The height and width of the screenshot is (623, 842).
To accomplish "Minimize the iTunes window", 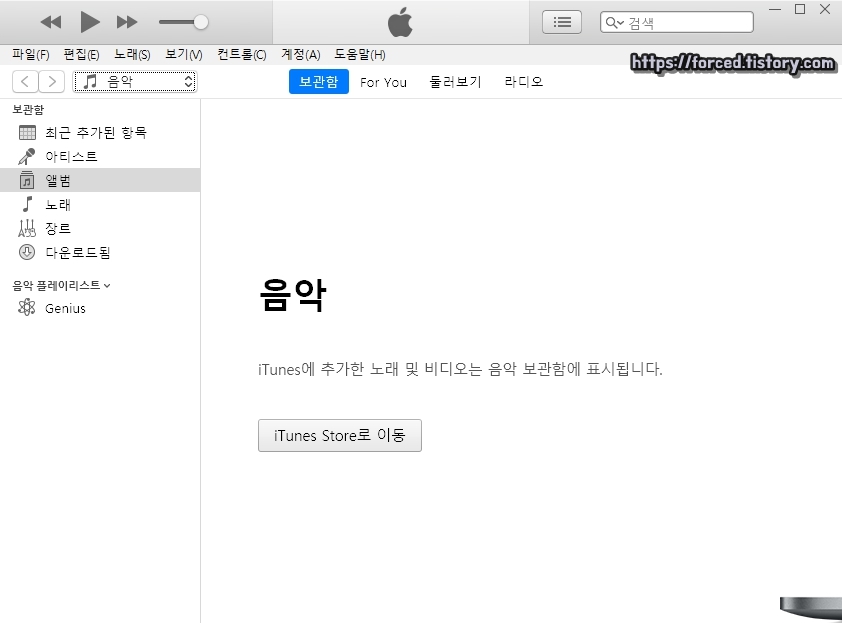I will 775,9.
